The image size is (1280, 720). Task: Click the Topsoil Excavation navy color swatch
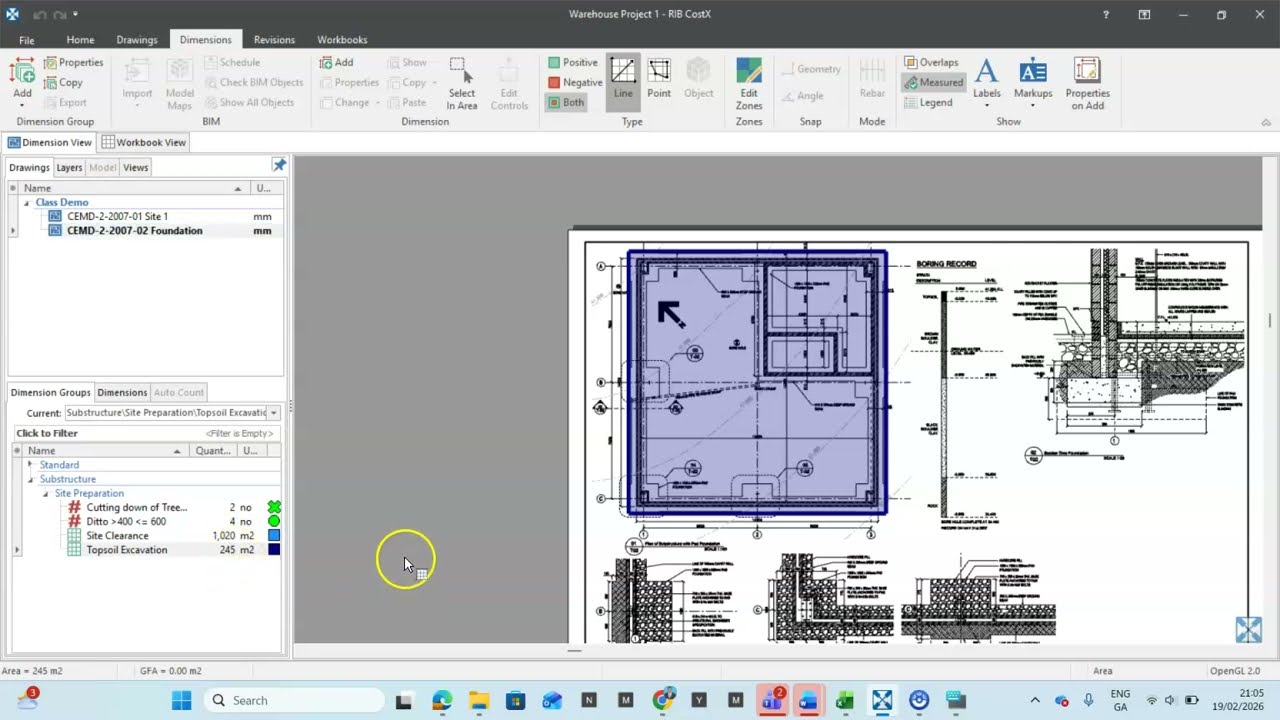(x=274, y=550)
